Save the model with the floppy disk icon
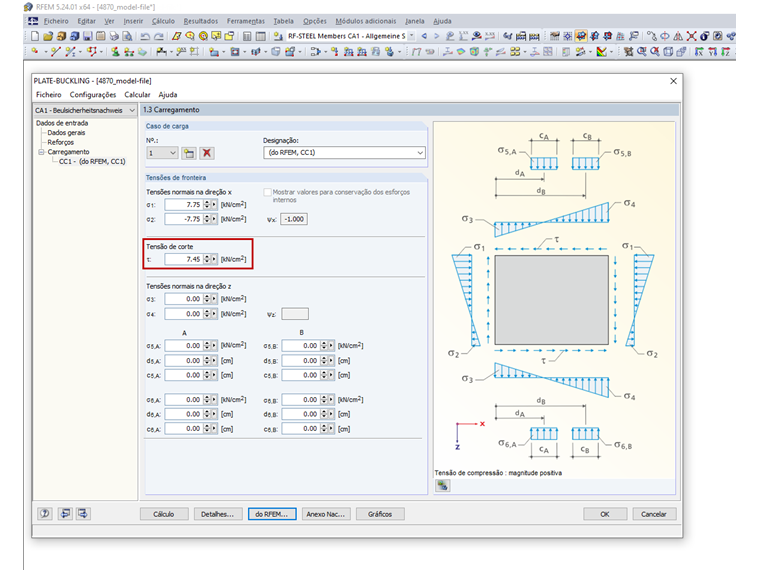The height and width of the screenshot is (570, 760). (x=87, y=36)
